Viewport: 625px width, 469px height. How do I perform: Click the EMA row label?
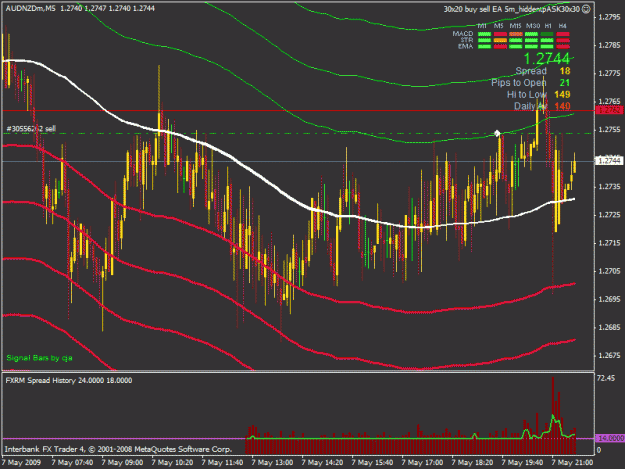point(466,46)
